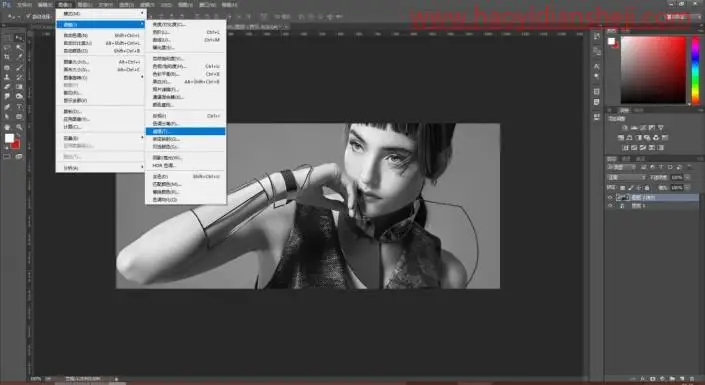This screenshot has width=705, height=385.
Task: Open the layer Opacity slider dropdown
Action: [687, 178]
